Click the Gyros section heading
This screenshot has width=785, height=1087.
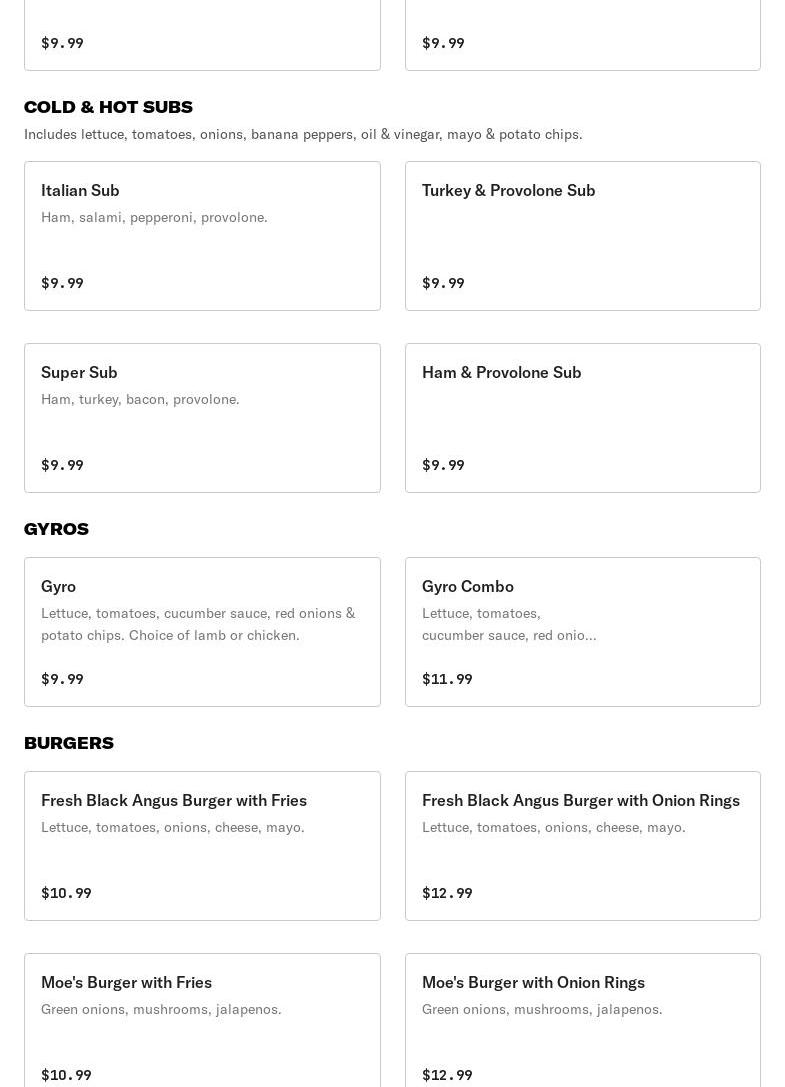point(56,529)
